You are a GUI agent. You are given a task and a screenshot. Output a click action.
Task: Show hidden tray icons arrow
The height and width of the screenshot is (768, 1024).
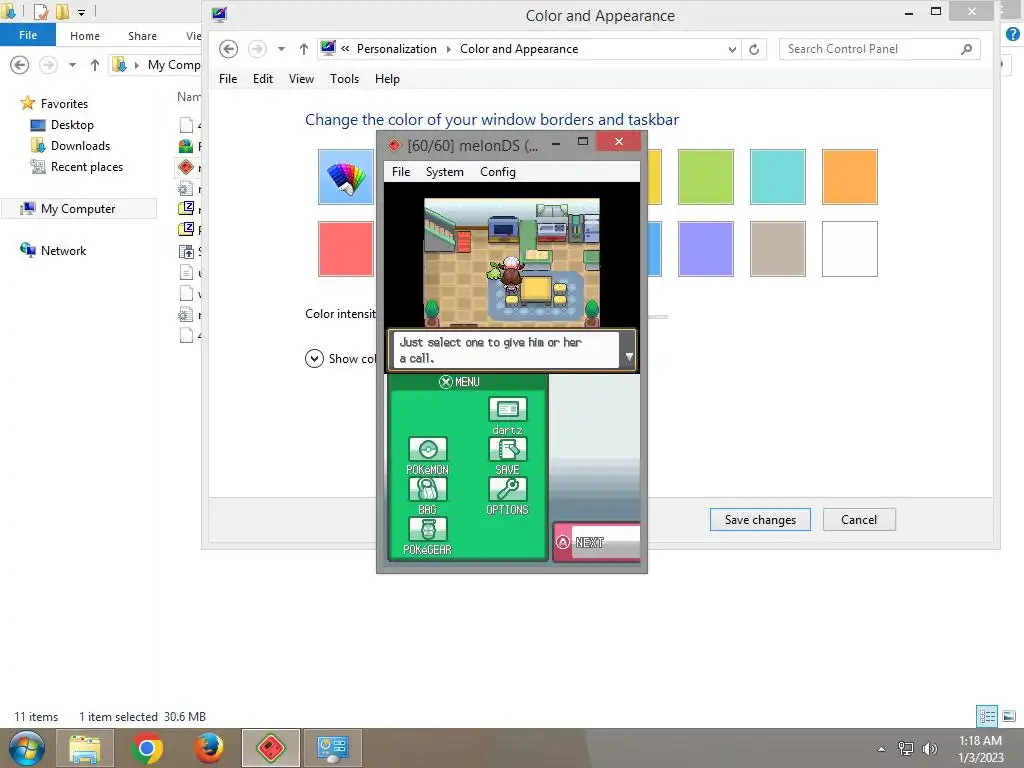pyautogui.click(x=882, y=749)
